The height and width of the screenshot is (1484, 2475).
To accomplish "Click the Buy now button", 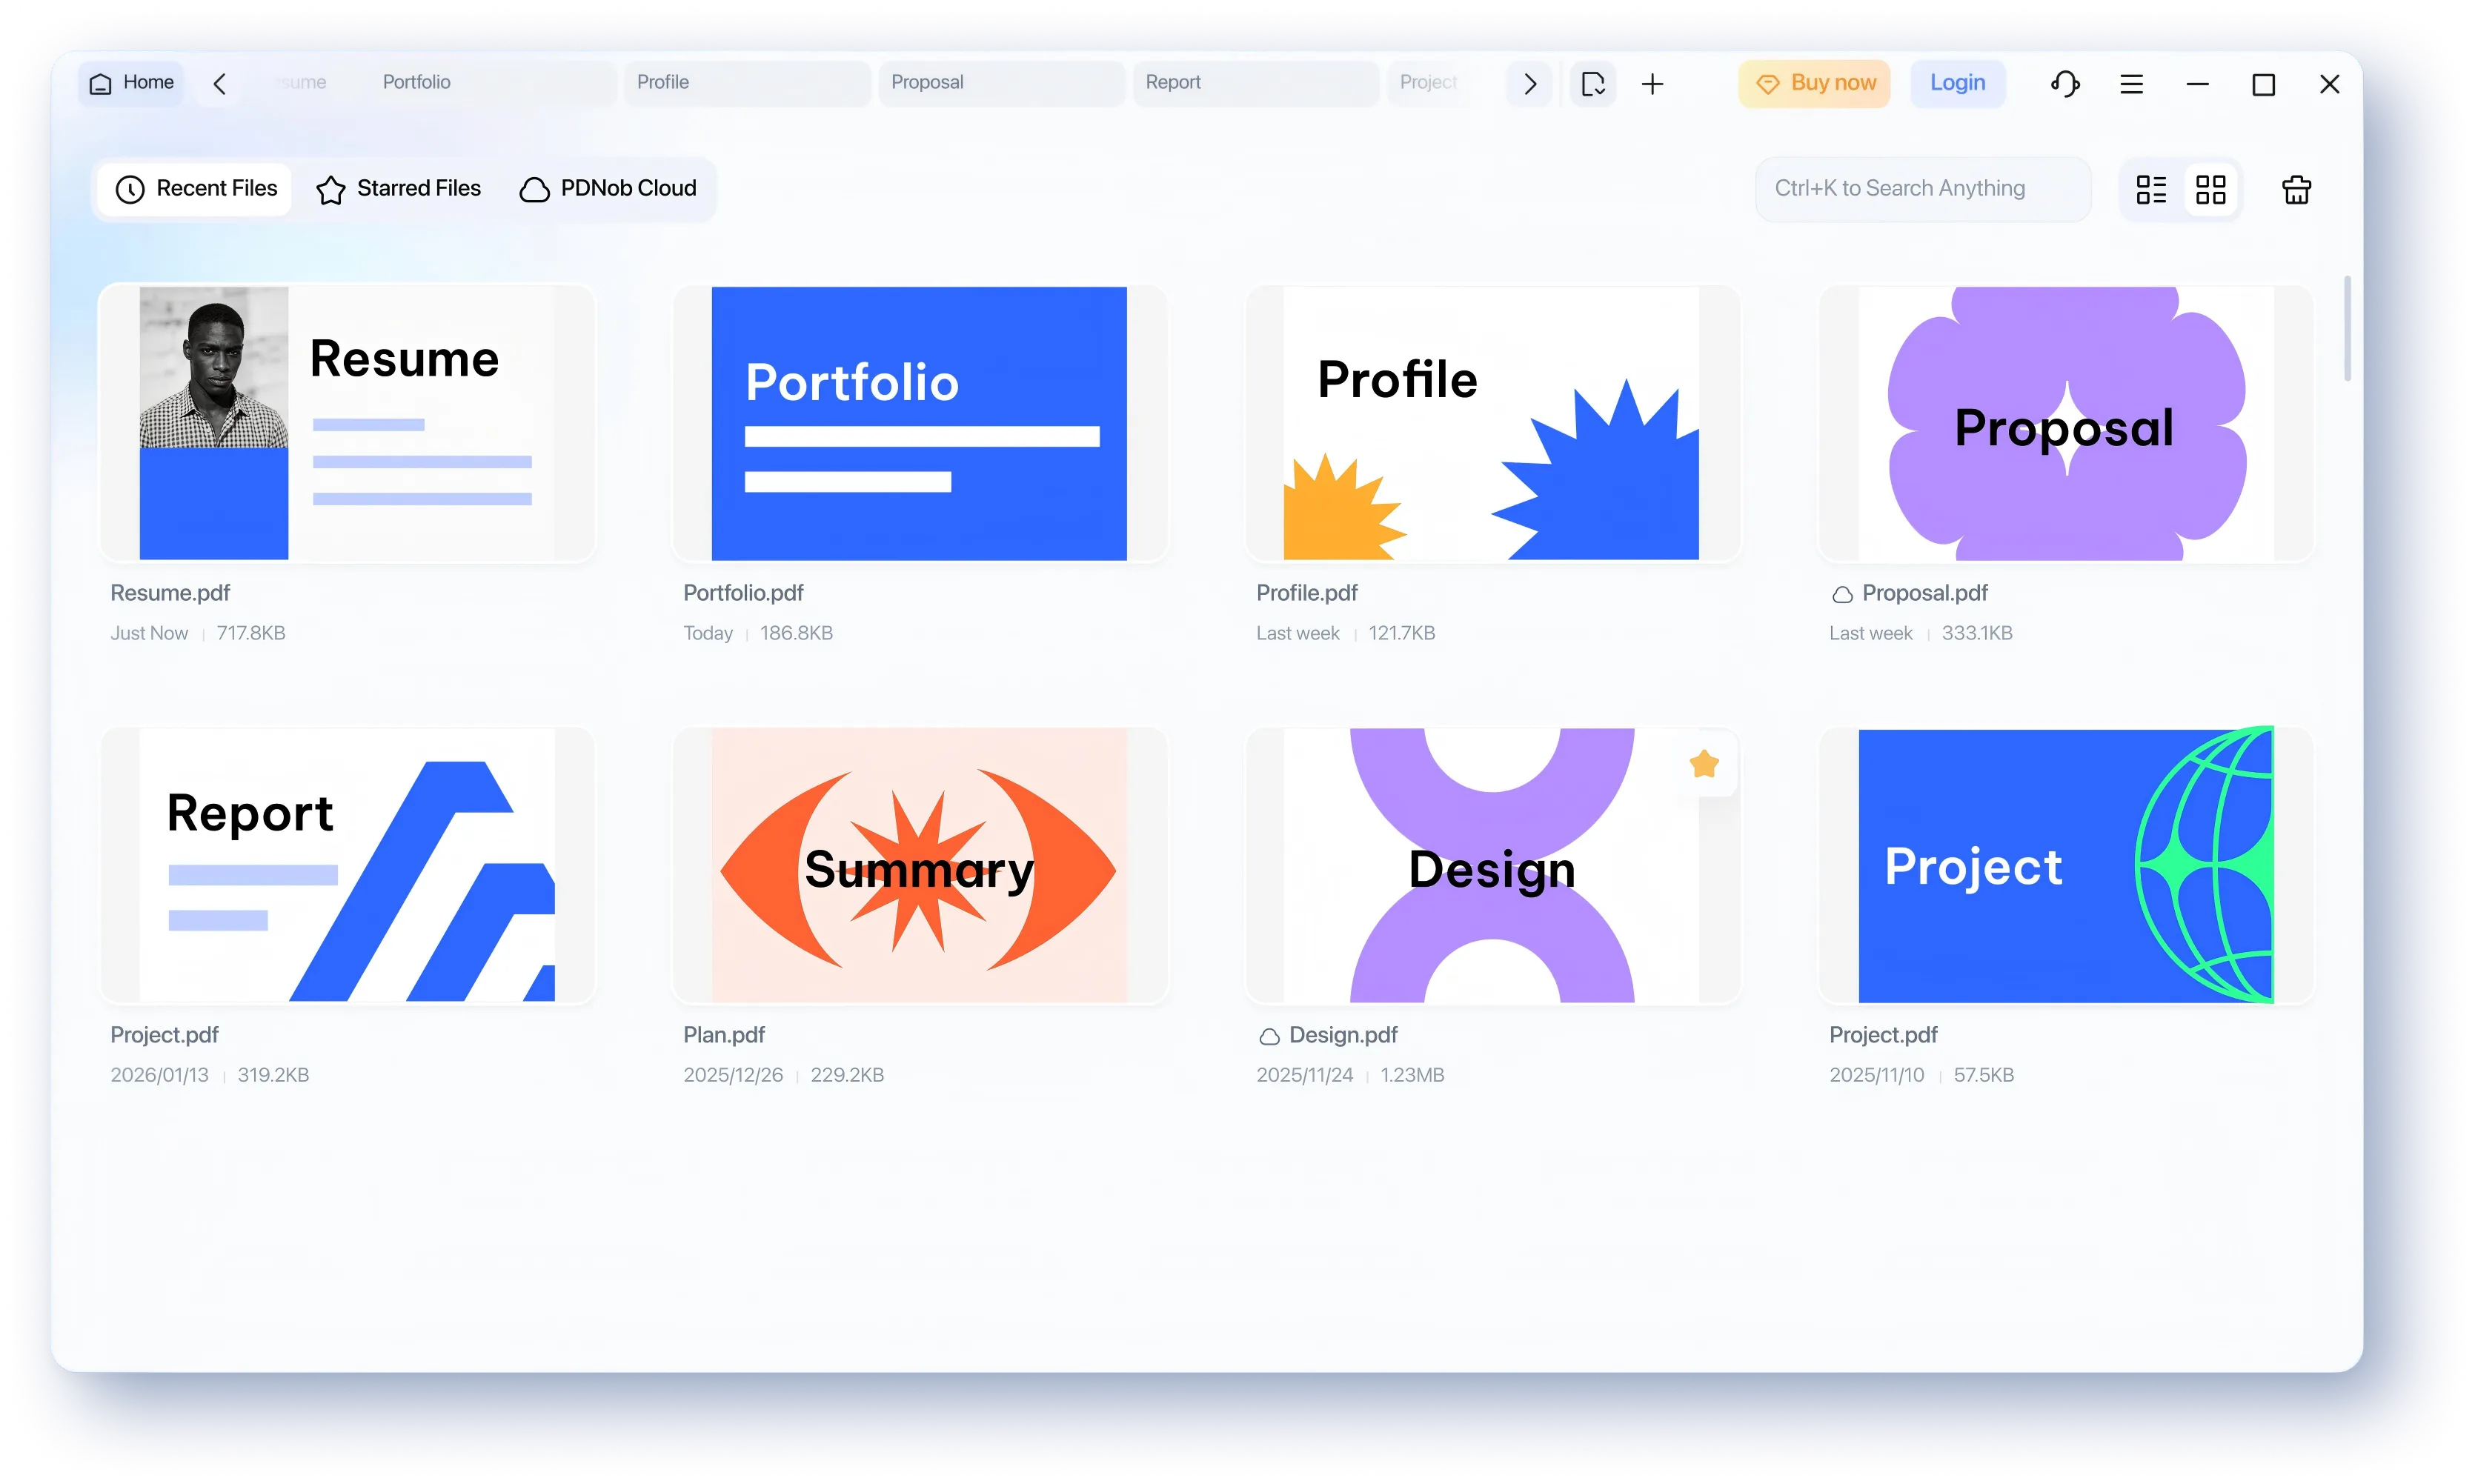I will click(x=1813, y=83).
